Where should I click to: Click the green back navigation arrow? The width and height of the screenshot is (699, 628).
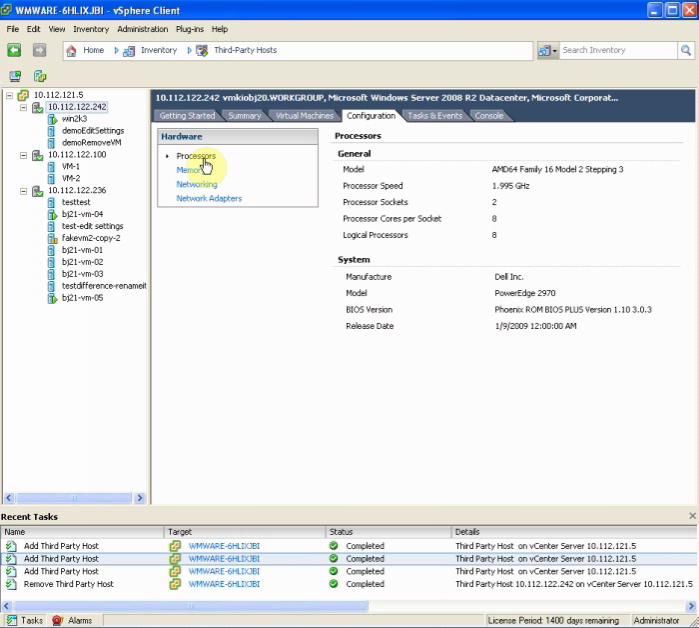pyautogui.click(x=14, y=50)
